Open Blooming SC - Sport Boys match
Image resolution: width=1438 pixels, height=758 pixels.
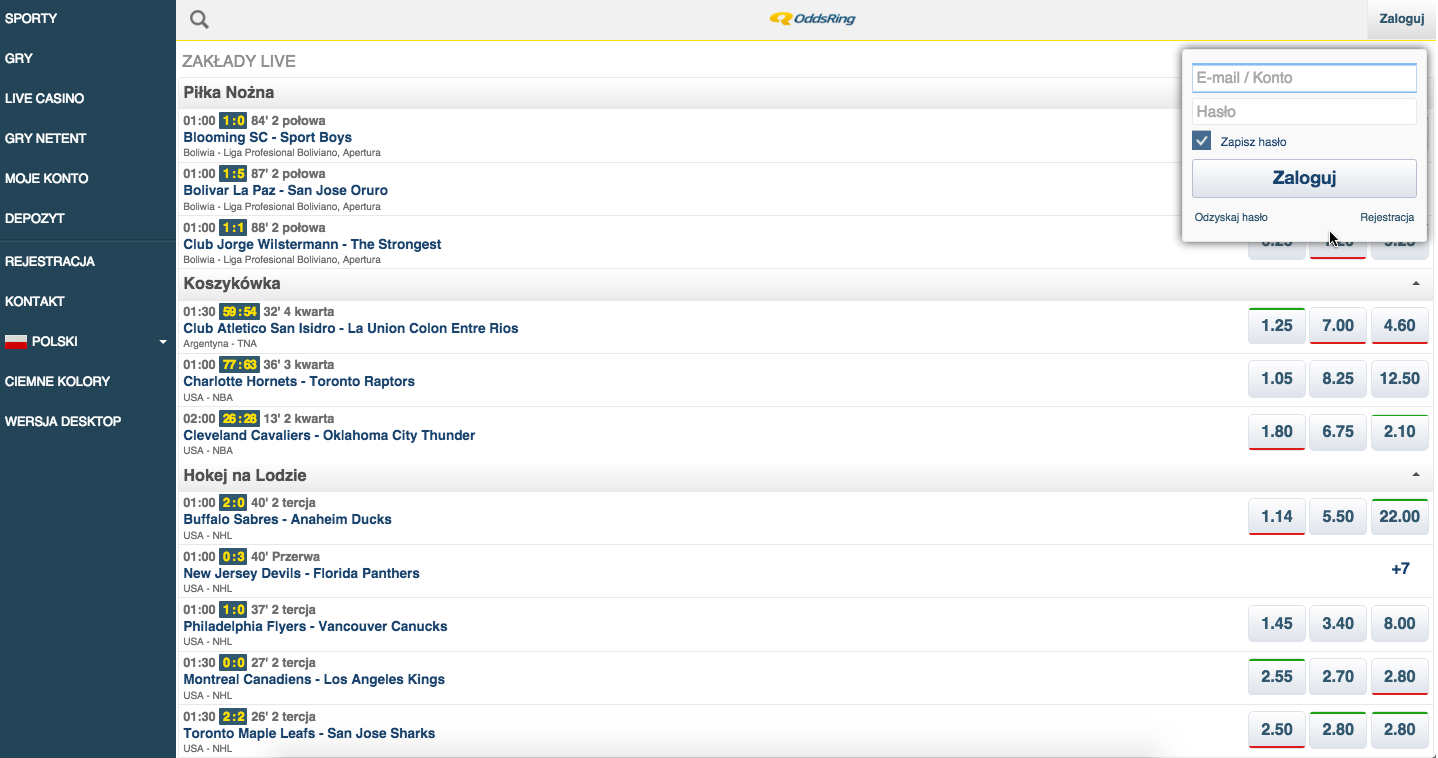[267, 137]
